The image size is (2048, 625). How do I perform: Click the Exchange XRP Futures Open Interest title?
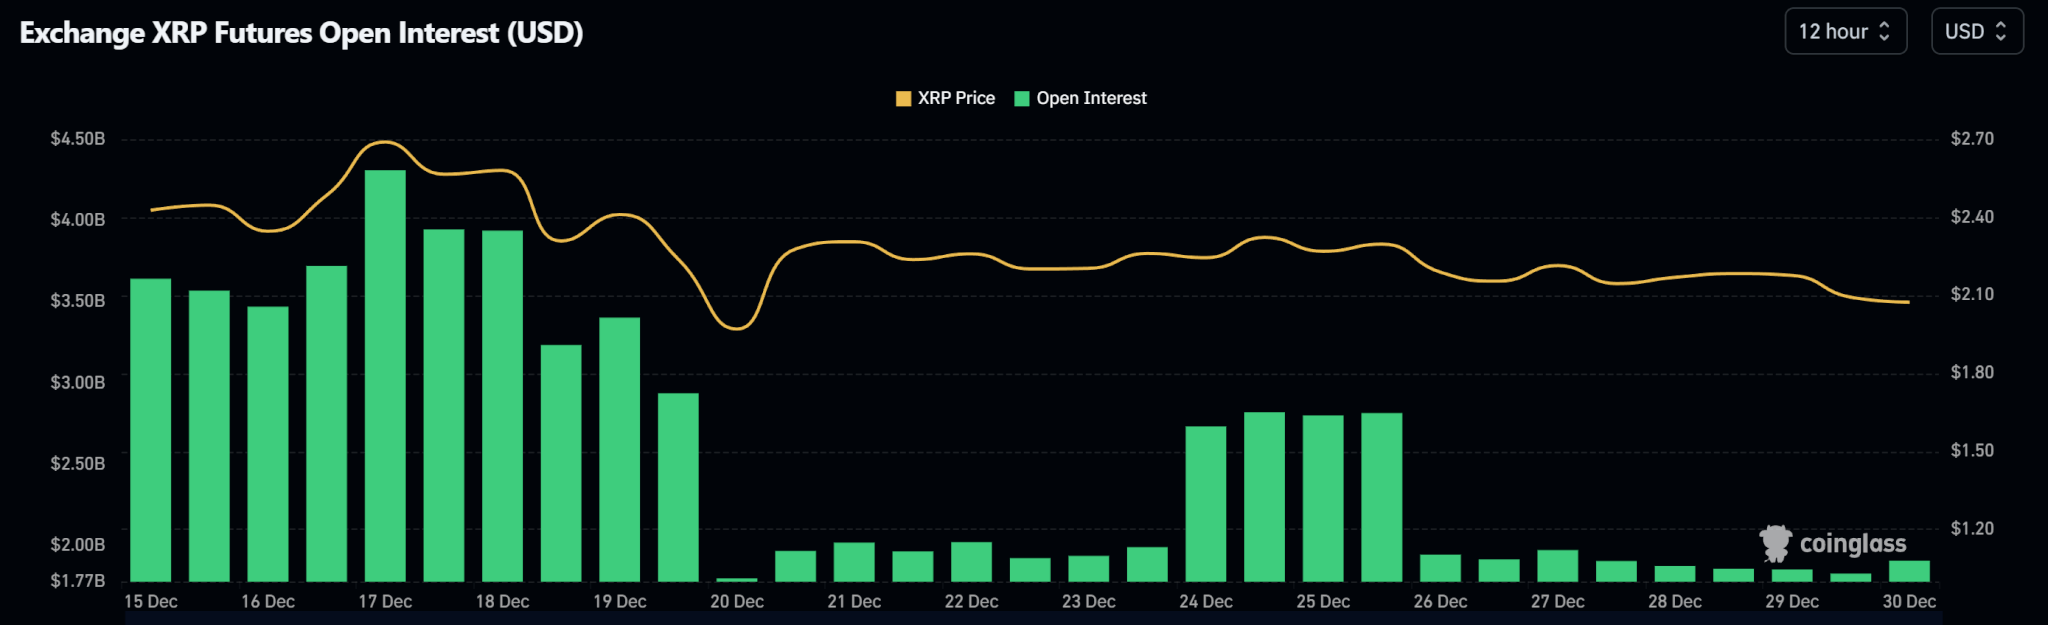click(x=301, y=33)
